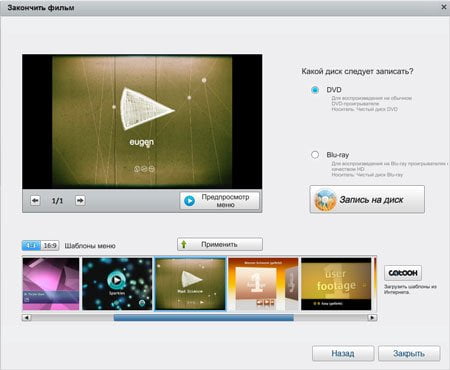Click left arrow of template scrollbar

pyautogui.click(x=26, y=318)
